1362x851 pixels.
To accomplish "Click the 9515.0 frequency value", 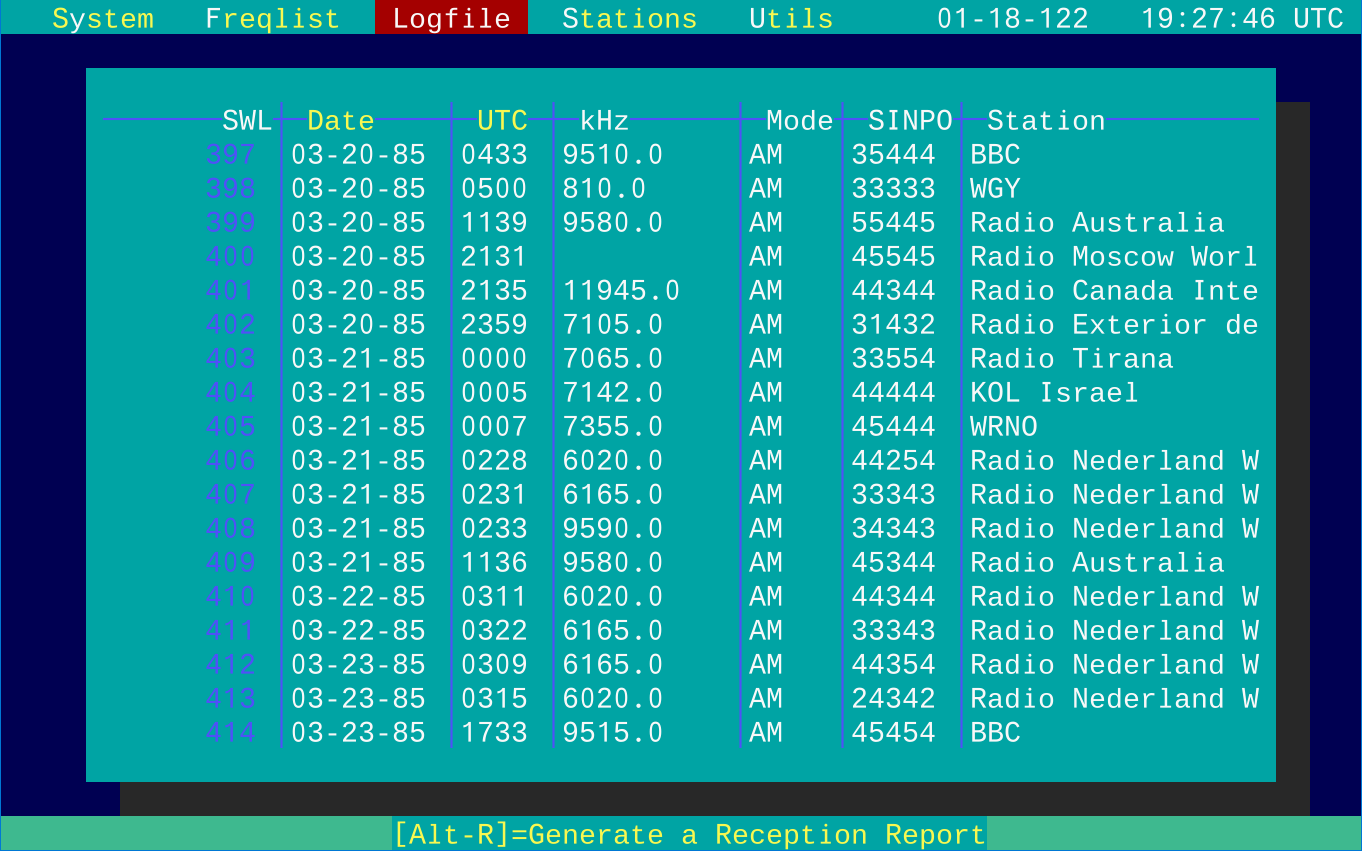I will [x=613, y=733].
